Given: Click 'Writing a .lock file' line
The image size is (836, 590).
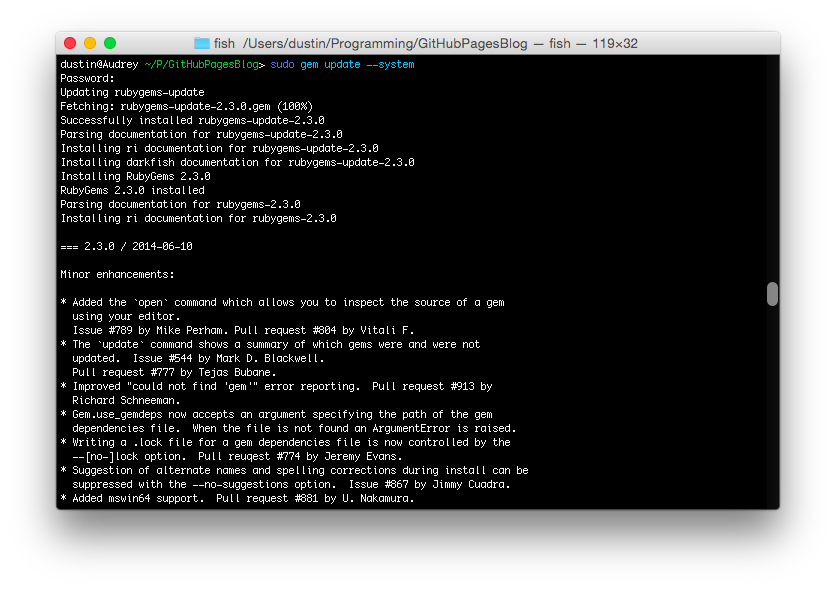Looking at the screenshot, I should click(285, 442).
